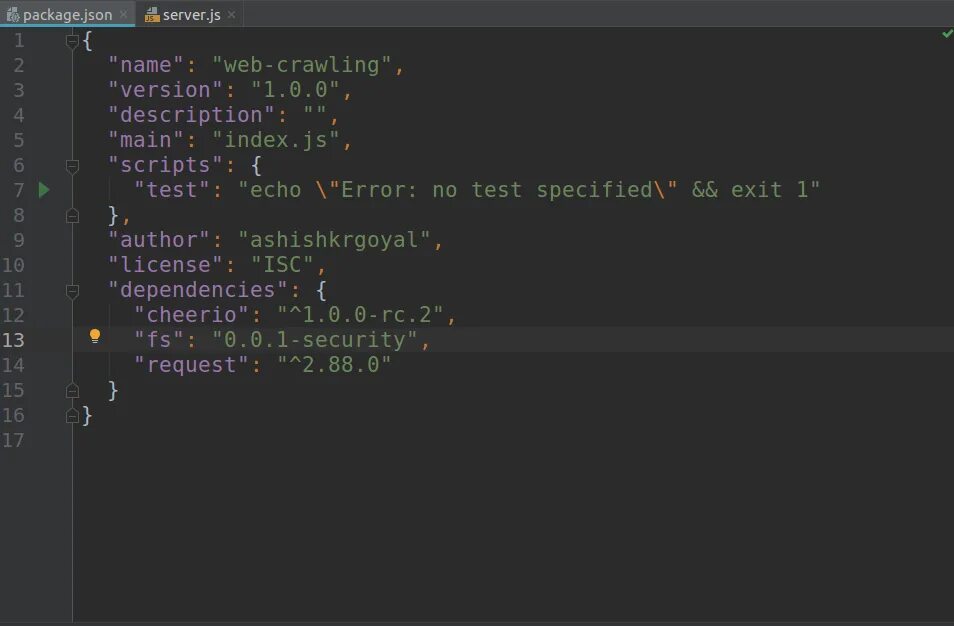Viewport: 954px width, 626px height.
Task: Click the "main" key
Action: point(146,140)
